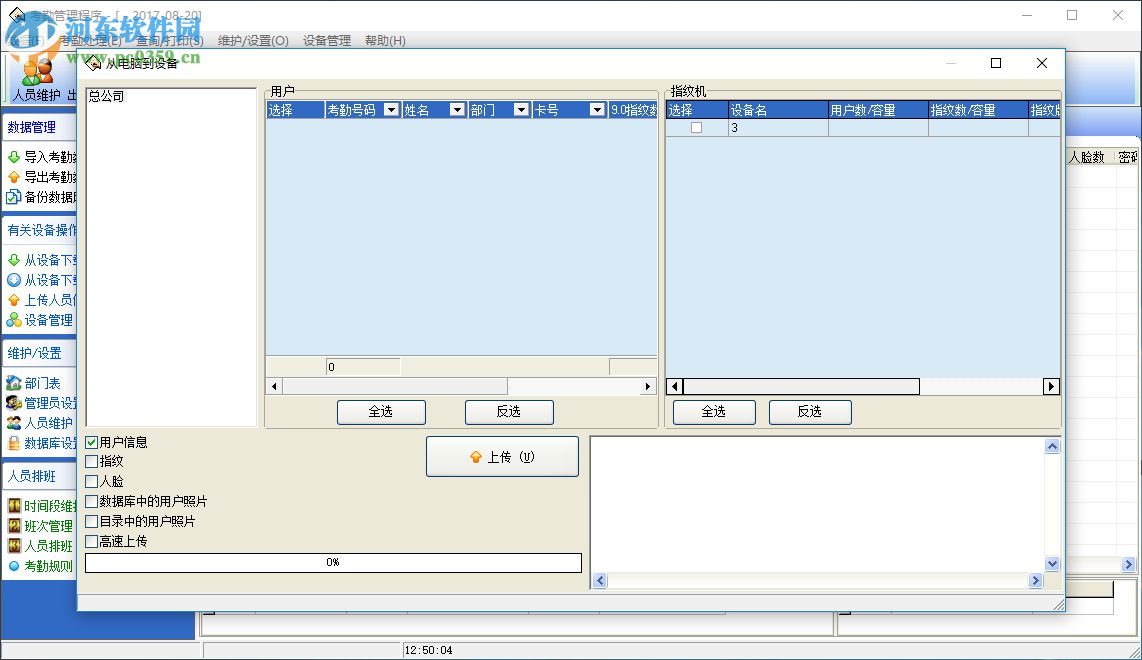Click left arrow of log pane horizontal scrollbar
Screen dimensions: 1142x660
600,581
